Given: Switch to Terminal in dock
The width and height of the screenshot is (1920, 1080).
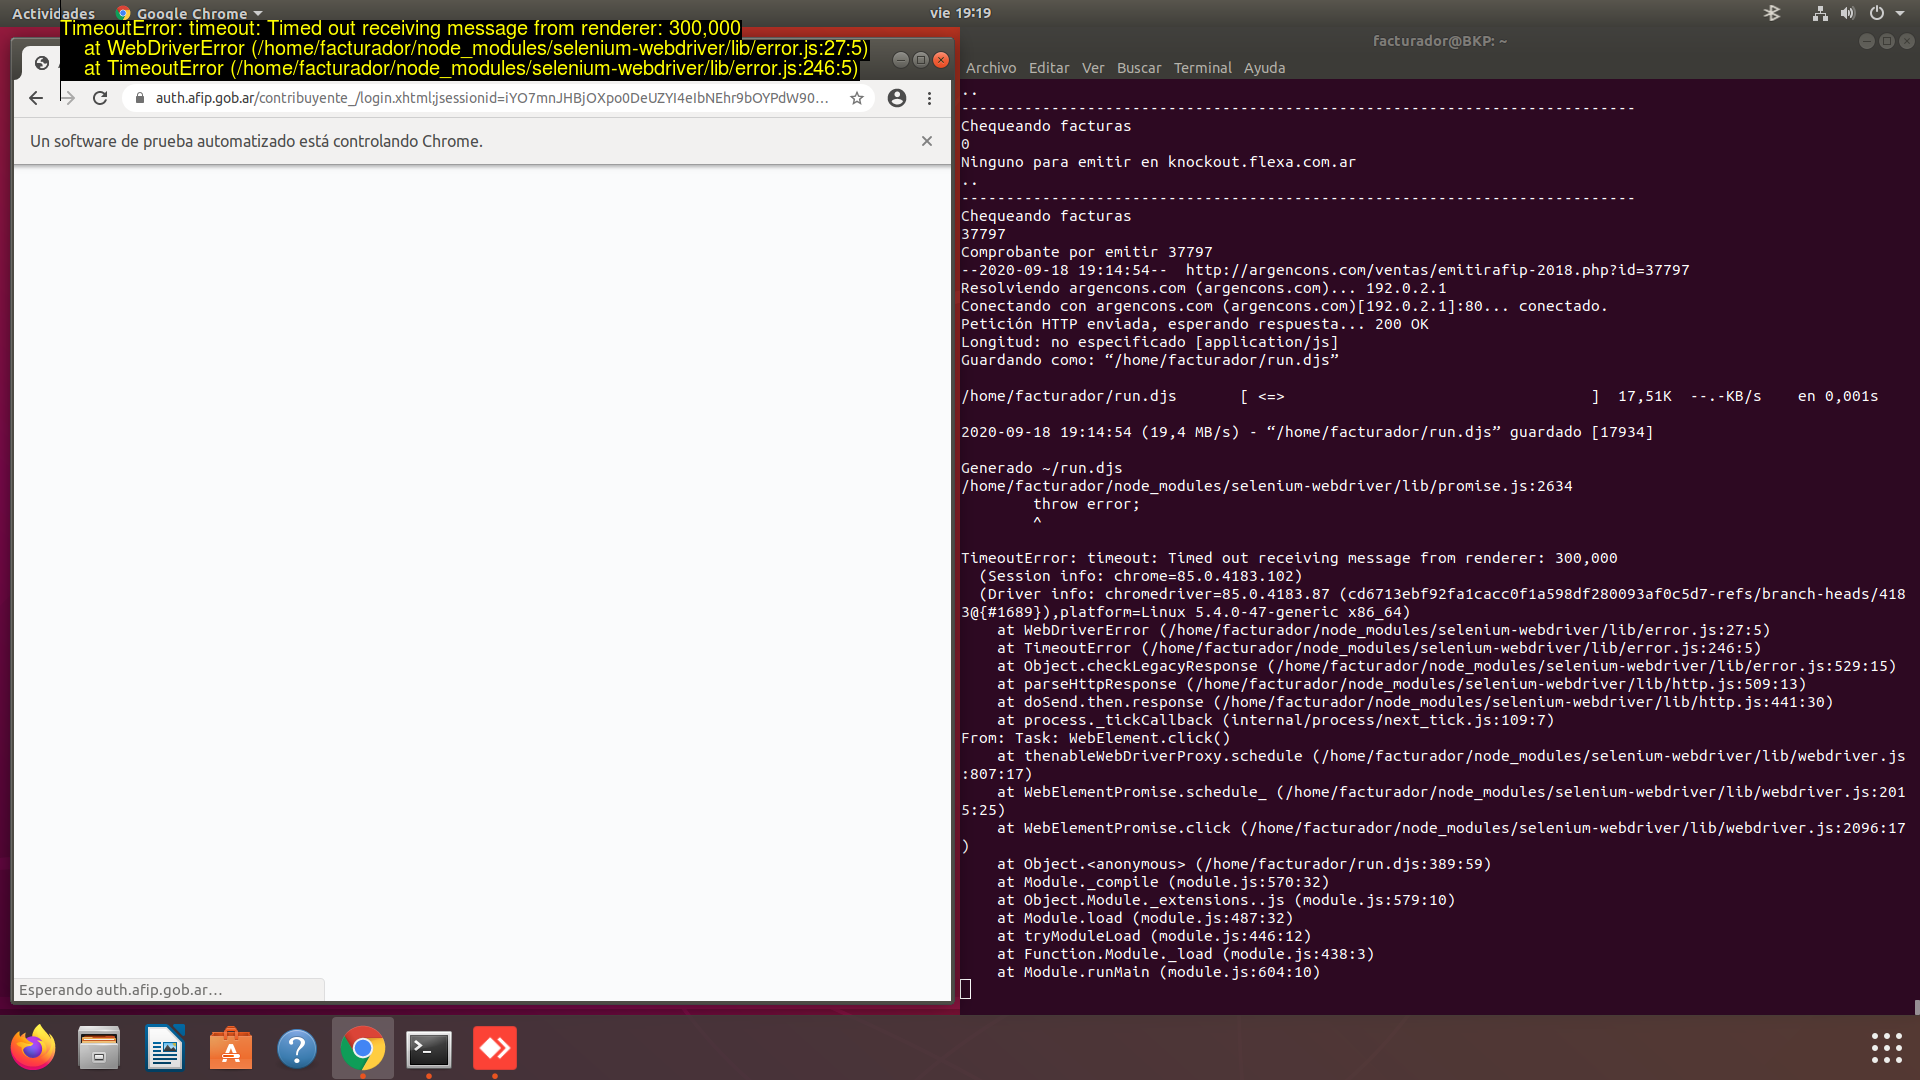Looking at the screenshot, I should (x=429, y=1048).
